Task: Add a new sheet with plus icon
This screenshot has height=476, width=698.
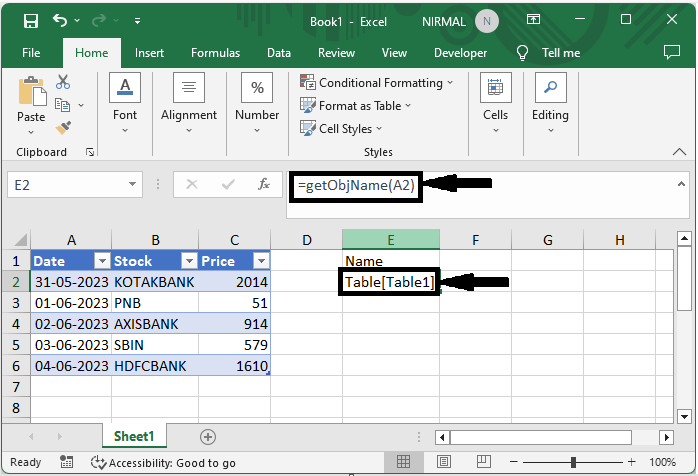Action: point(208,437)
